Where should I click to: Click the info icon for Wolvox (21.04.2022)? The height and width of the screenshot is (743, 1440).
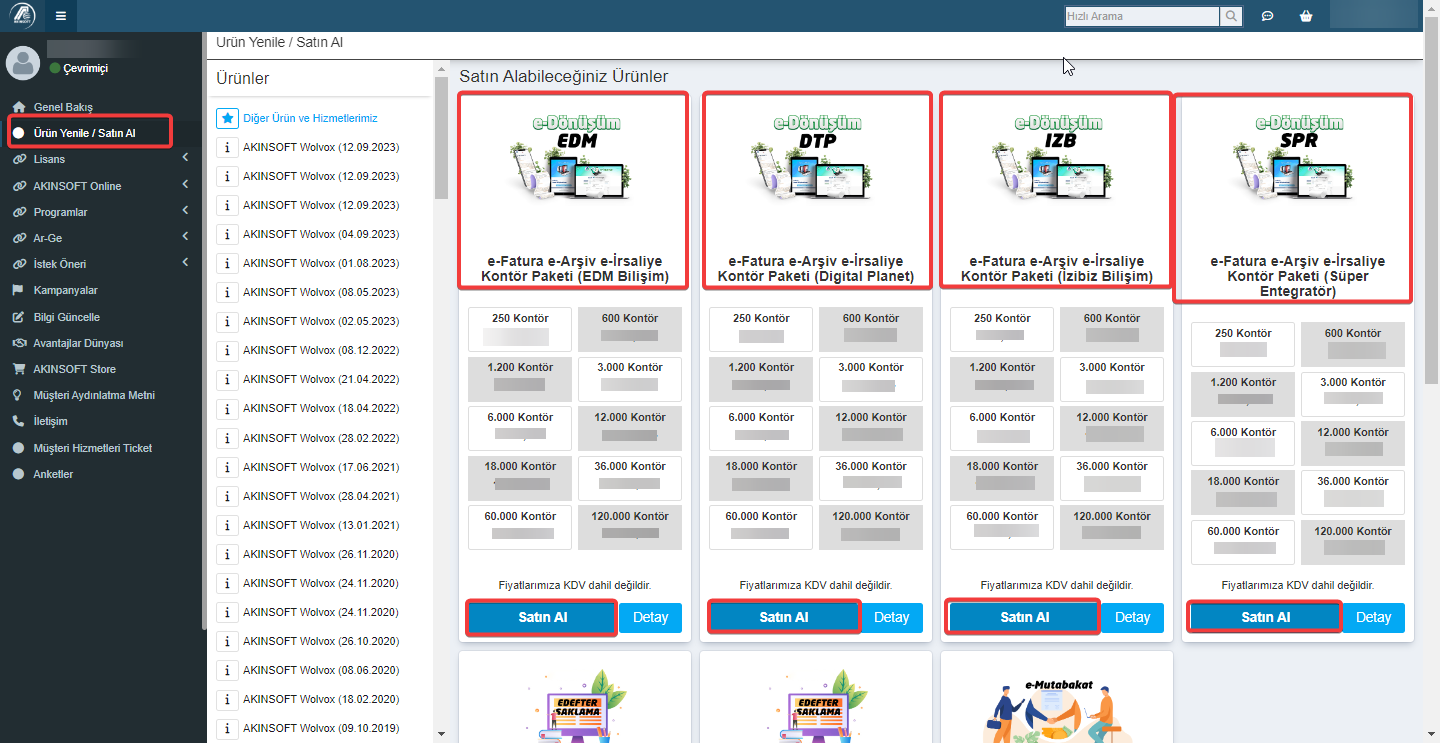(x=227, y=379)
